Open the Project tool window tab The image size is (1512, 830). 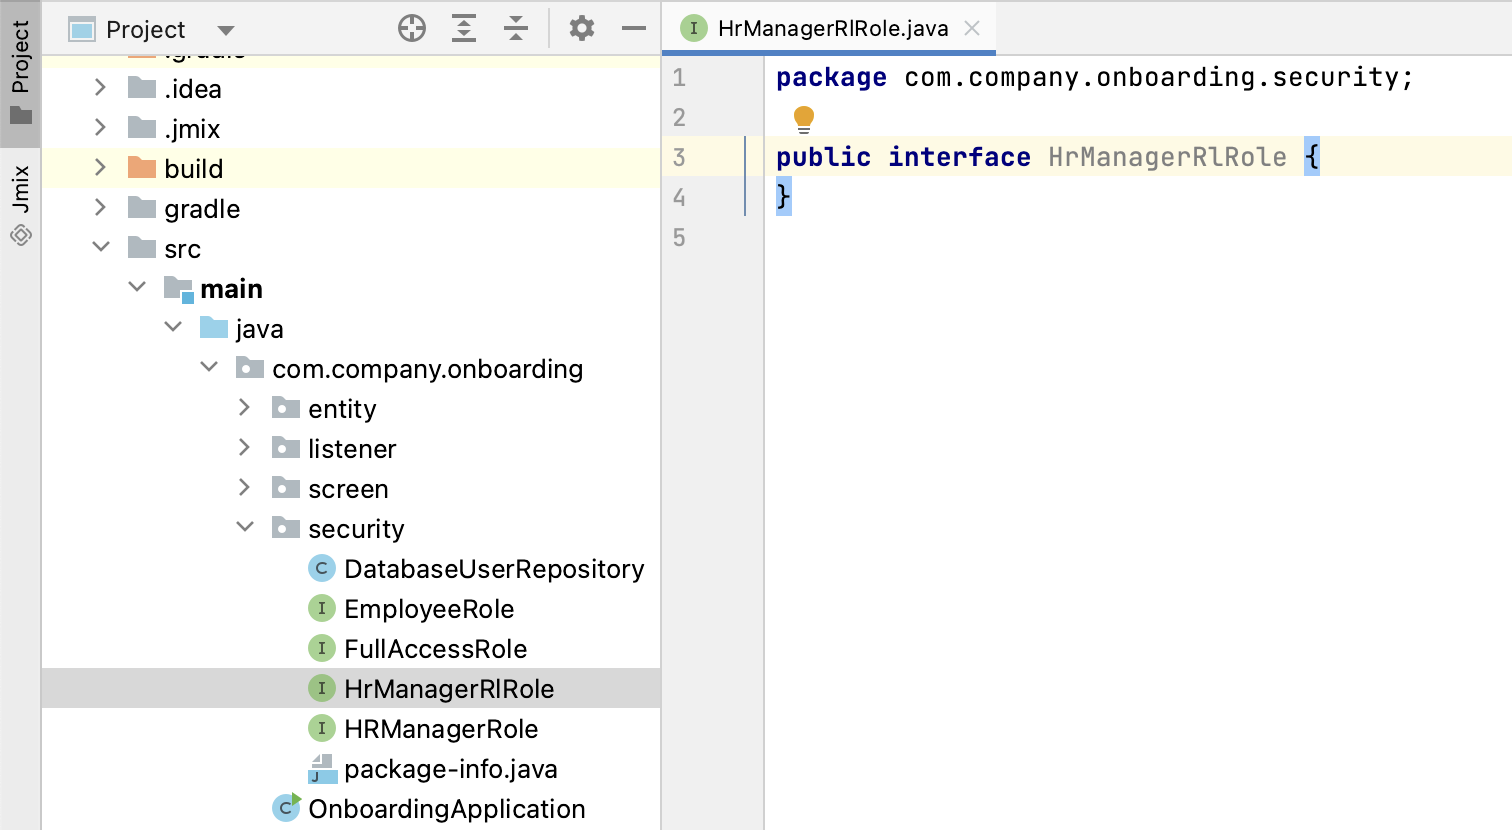click(20, 72)
